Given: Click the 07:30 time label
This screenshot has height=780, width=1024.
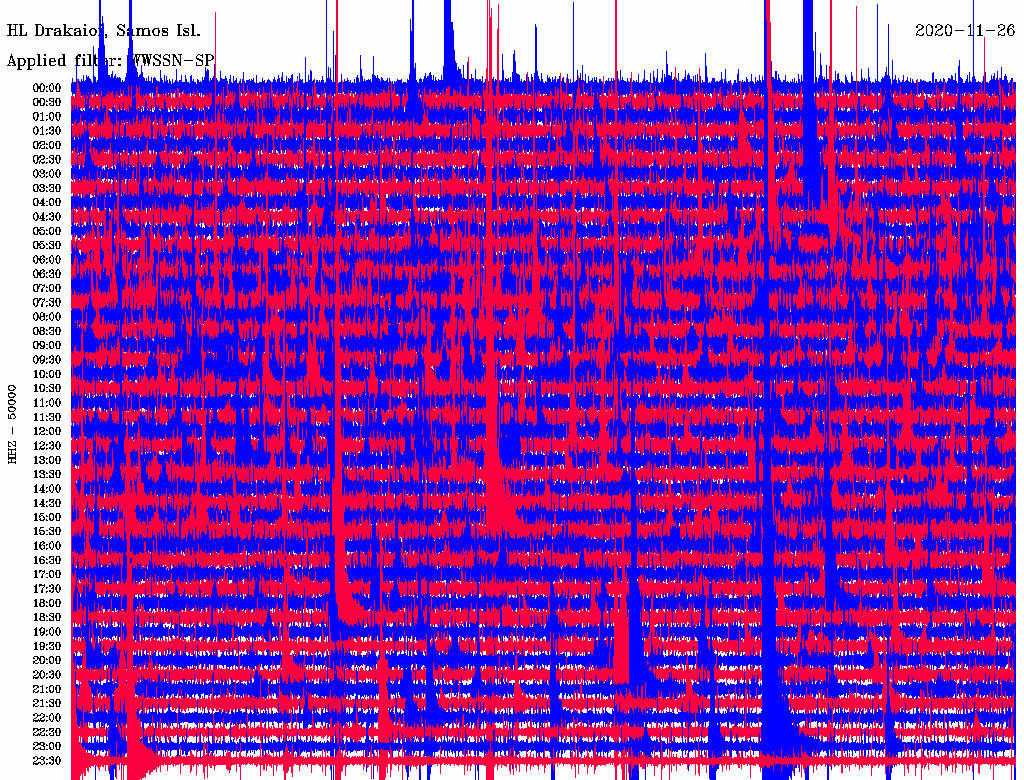Looking at the screenshot, I should tap(47, 302).
